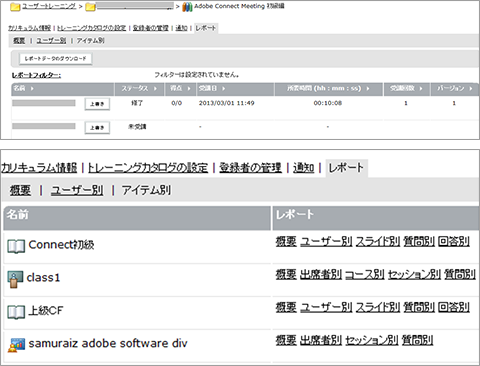Open 登録者の管理 tab in the top panel

click(151, 28)
